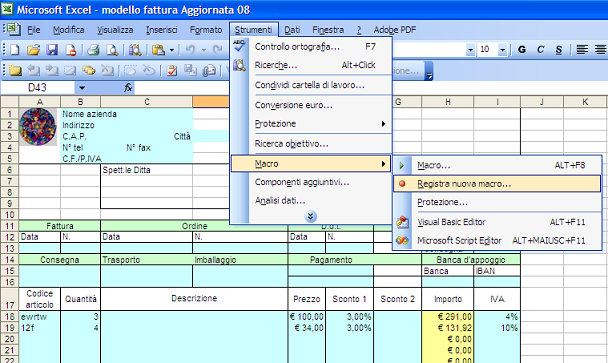Screen dimensions: 608x363
Task: Click the column K header
Action: tap(585, 102)
